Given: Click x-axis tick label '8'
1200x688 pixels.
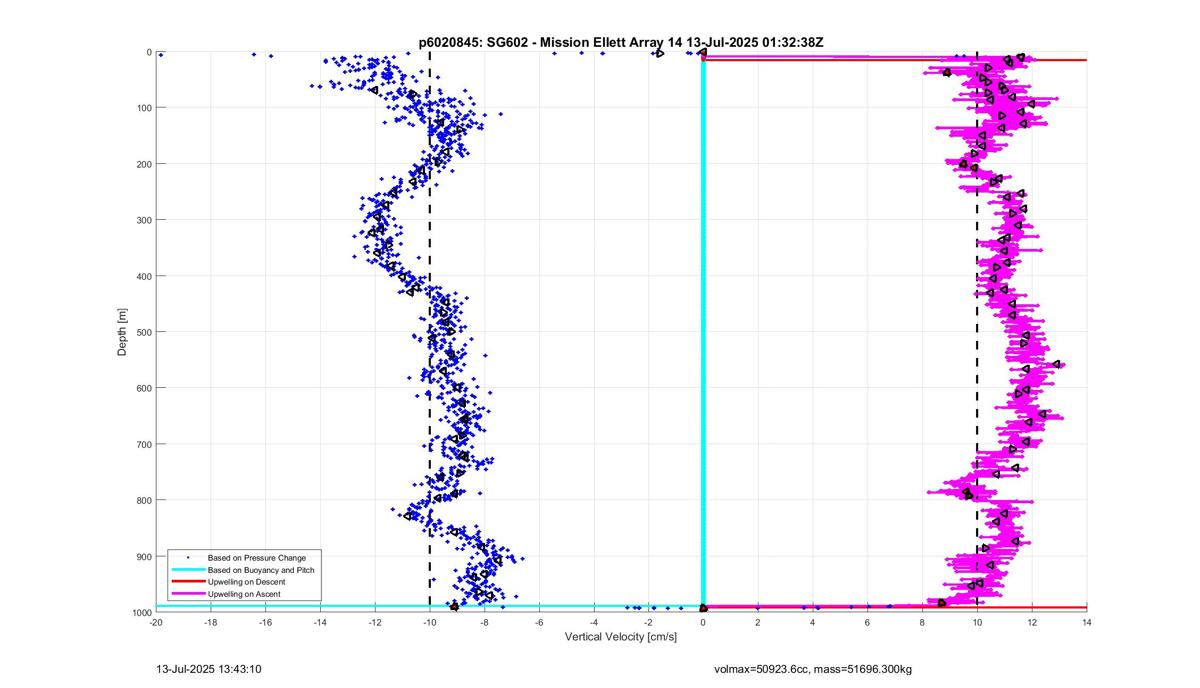Looking at the screenshot, I should (922, 622).
